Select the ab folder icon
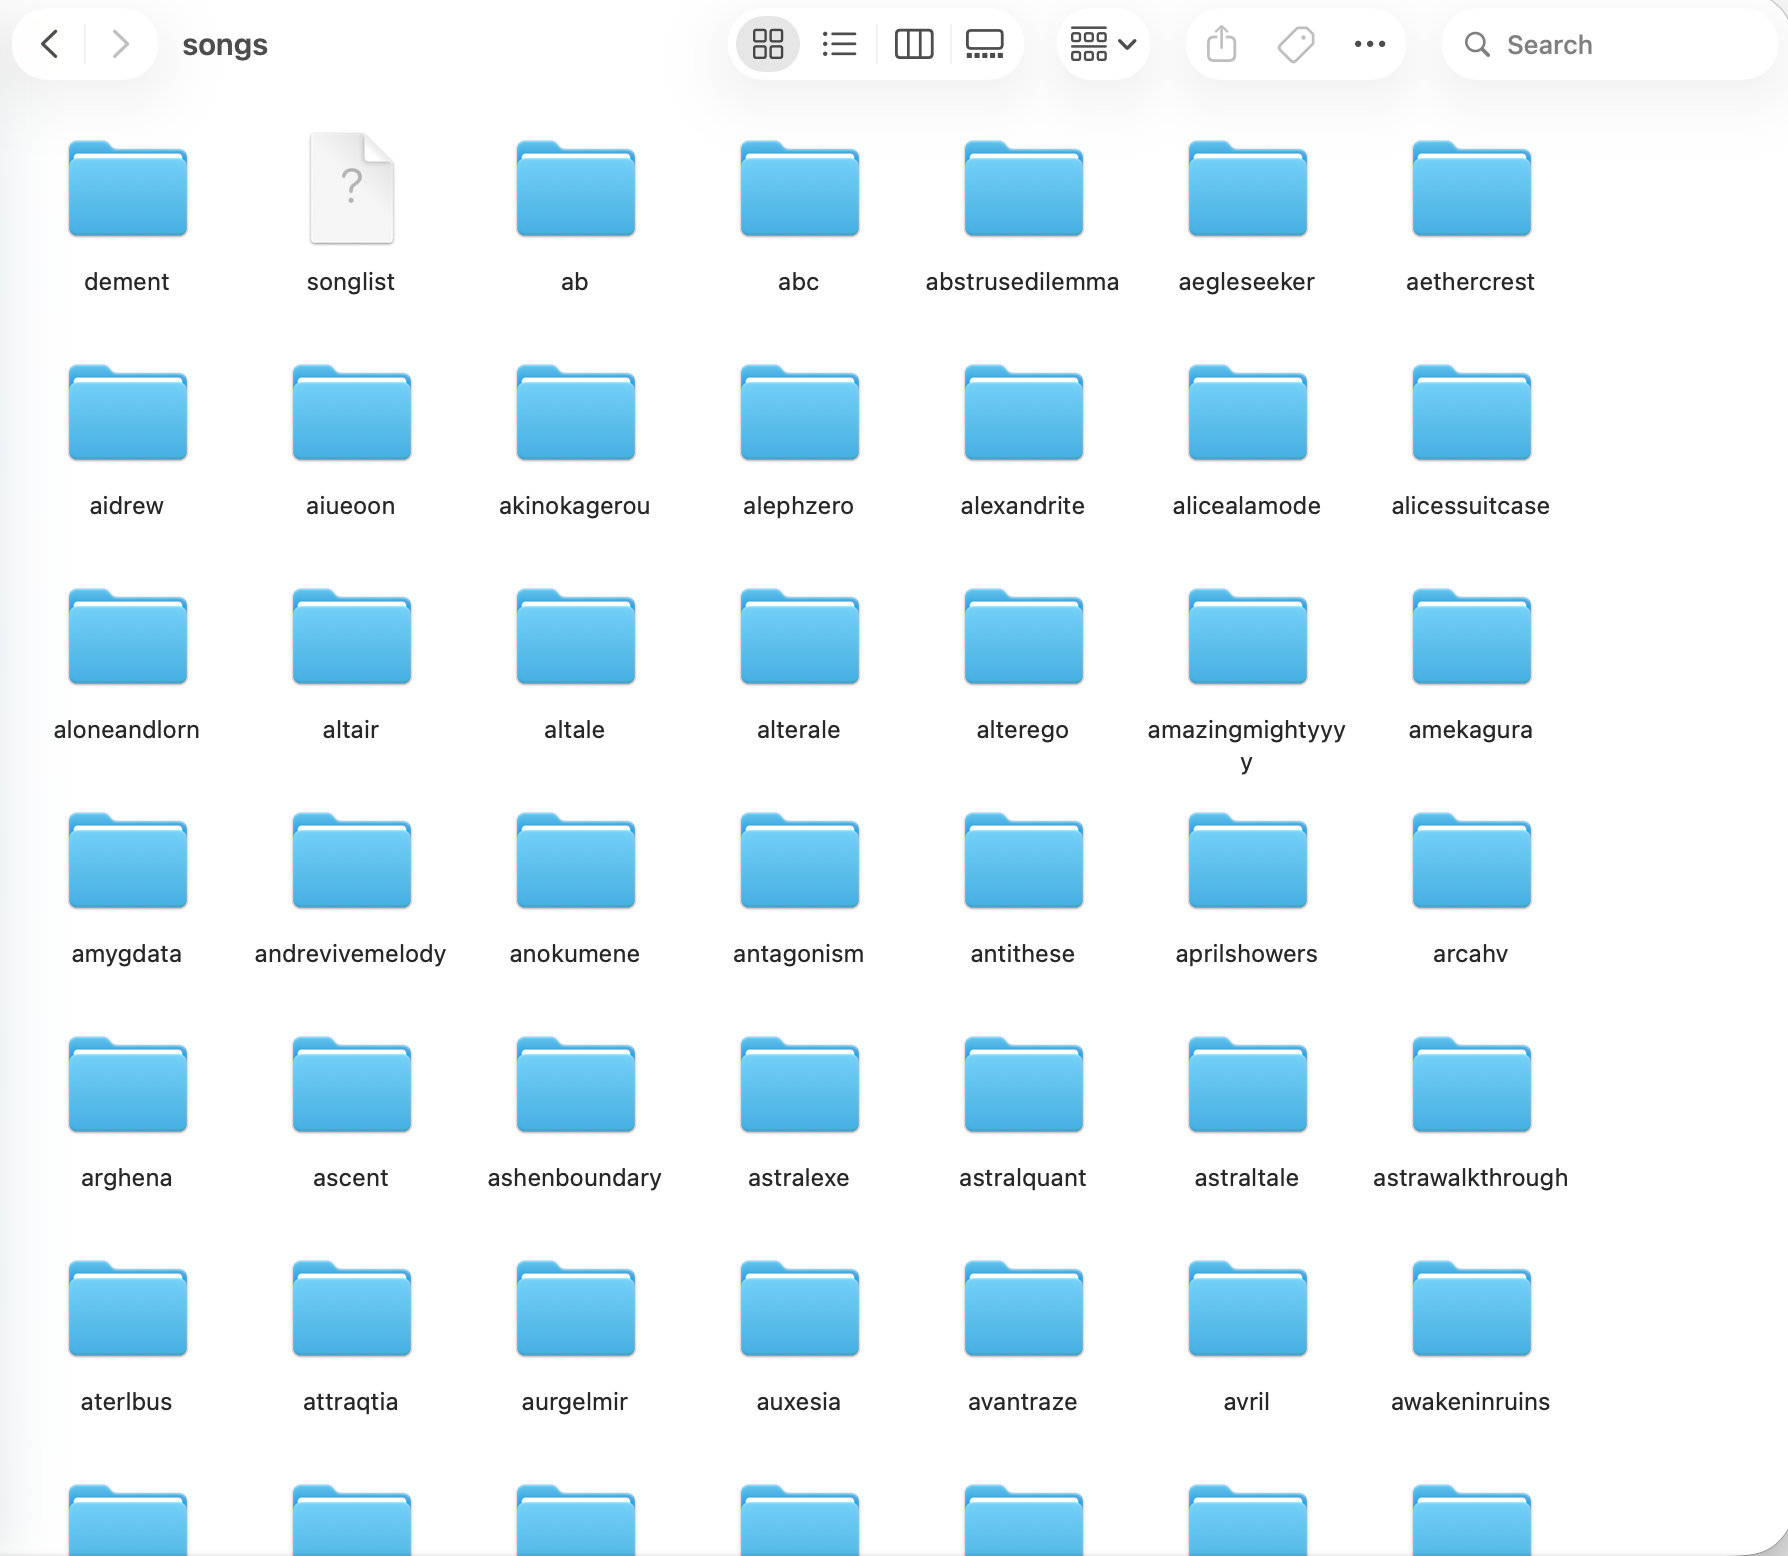Viewport: 1788px width, 1556px height. (x=576, y=189)
